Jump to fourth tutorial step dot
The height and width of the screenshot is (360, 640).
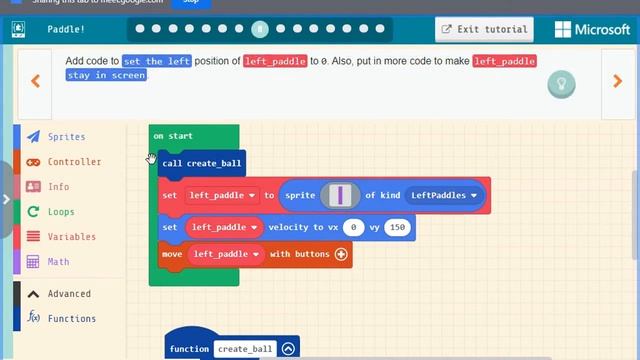189,29
